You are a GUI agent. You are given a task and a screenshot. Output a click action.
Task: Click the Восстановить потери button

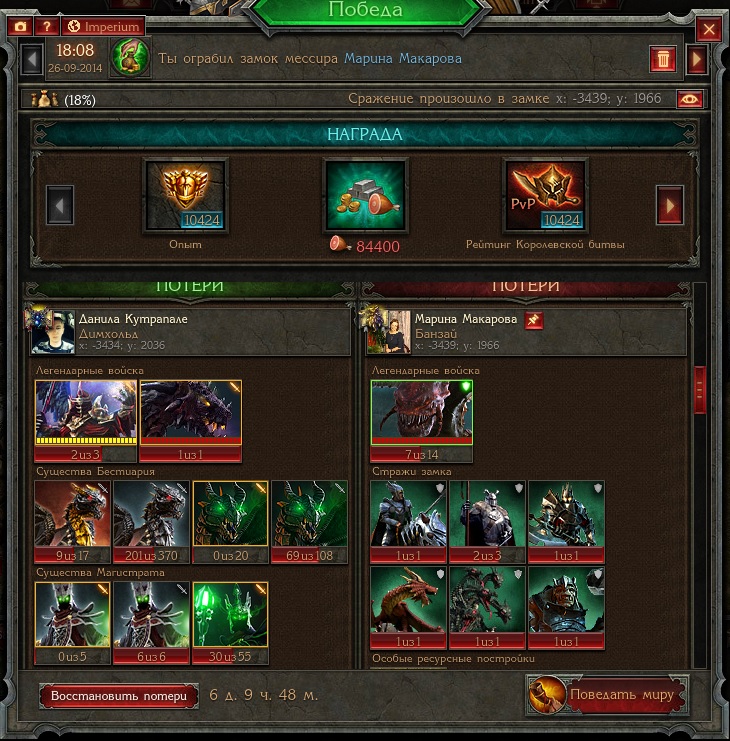(x=119, y=696)
